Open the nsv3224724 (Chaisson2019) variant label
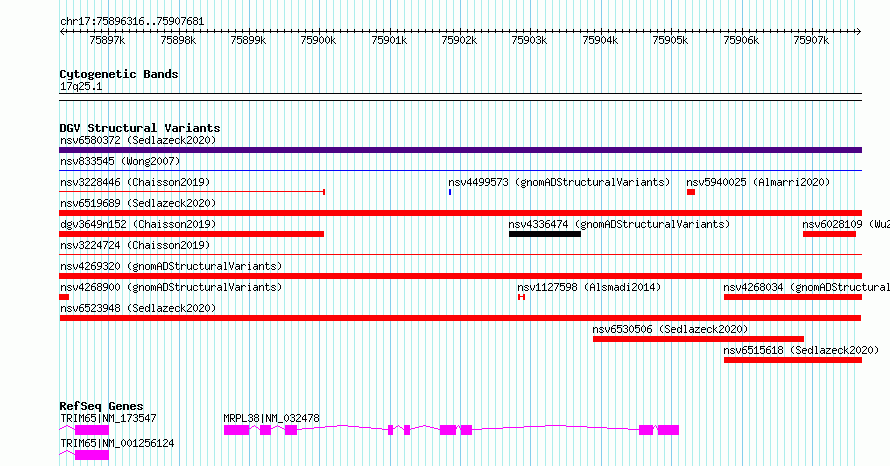The width and height of the screenshot is (890, 466). coord(135,245)
